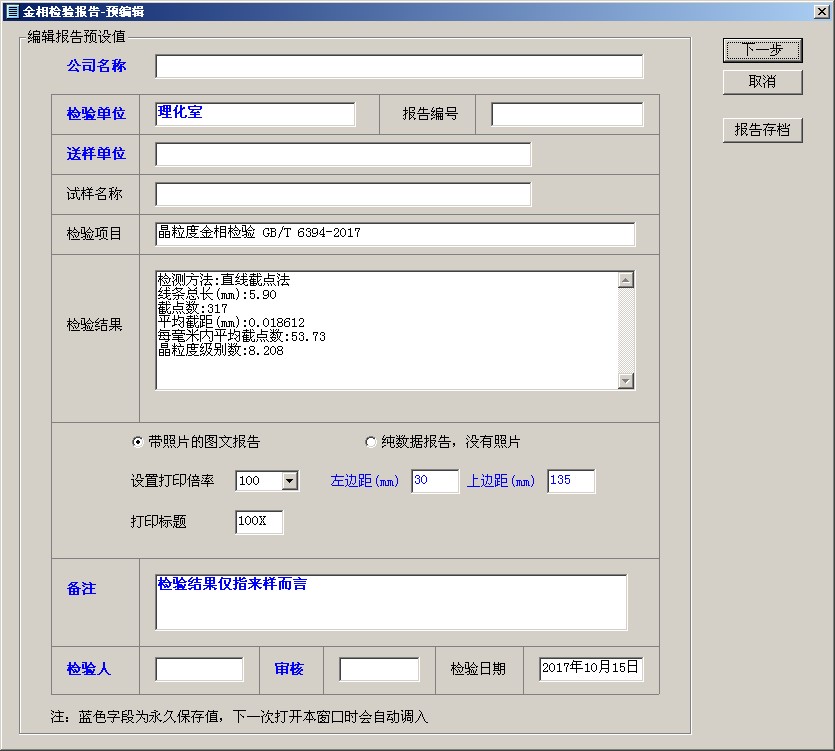Click the 打印标题 field showing 100X
This screenshot has width=835, height=751.
[x=259, y=522]
